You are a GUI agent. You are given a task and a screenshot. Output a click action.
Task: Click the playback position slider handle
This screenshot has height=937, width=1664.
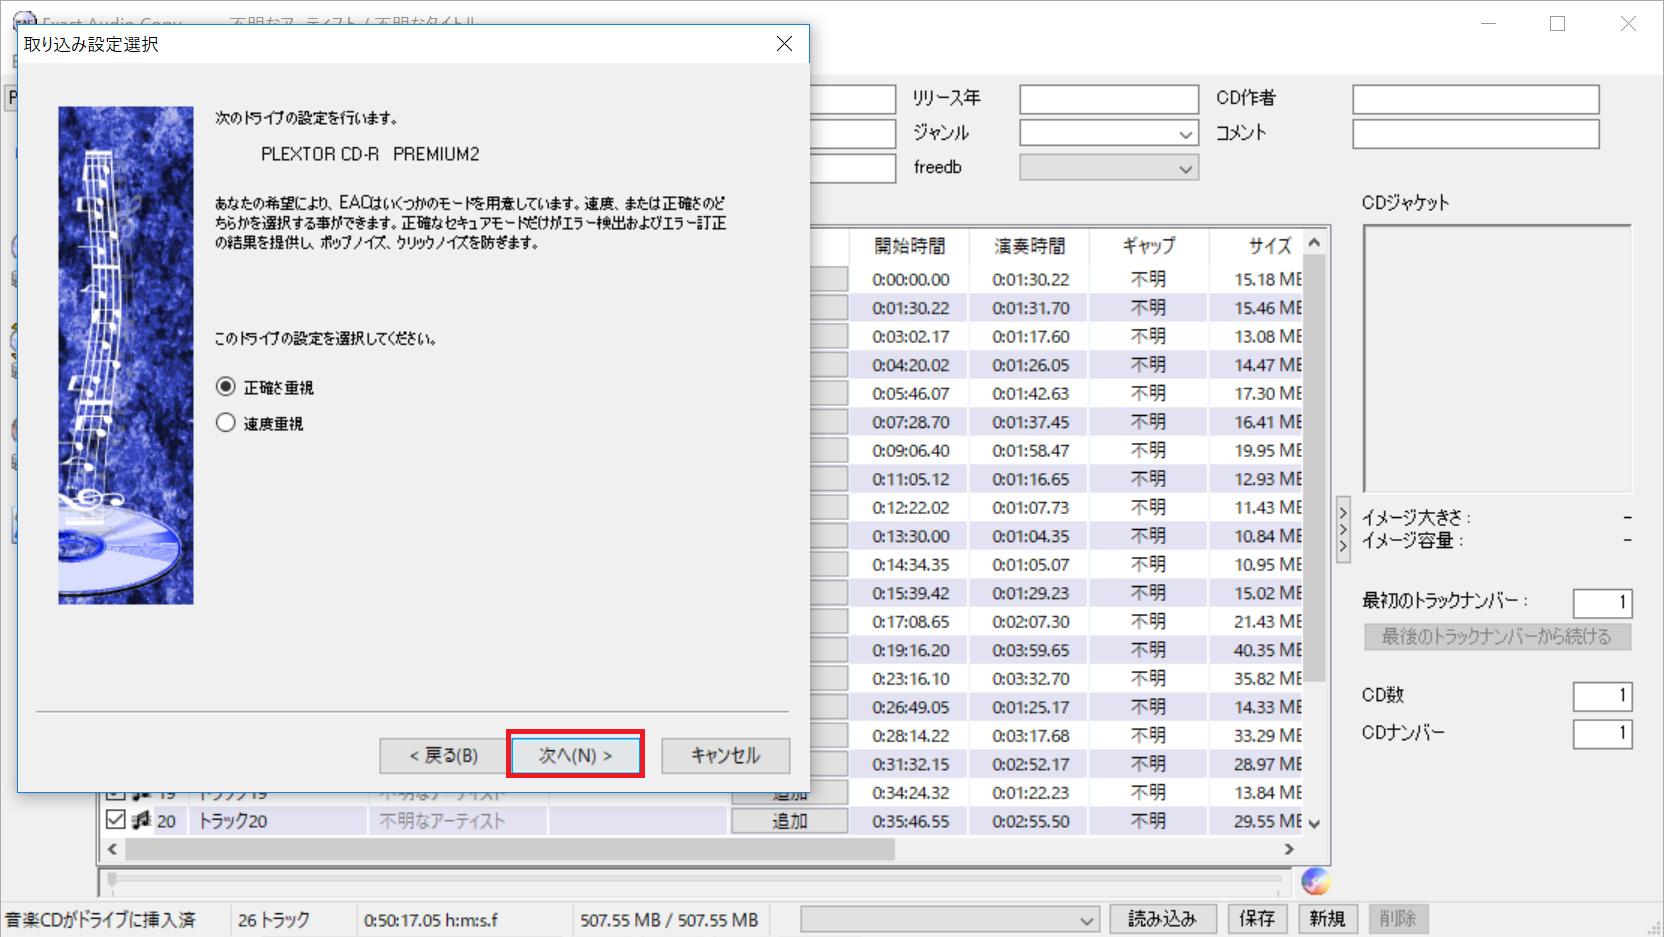[x=112, y=880]
